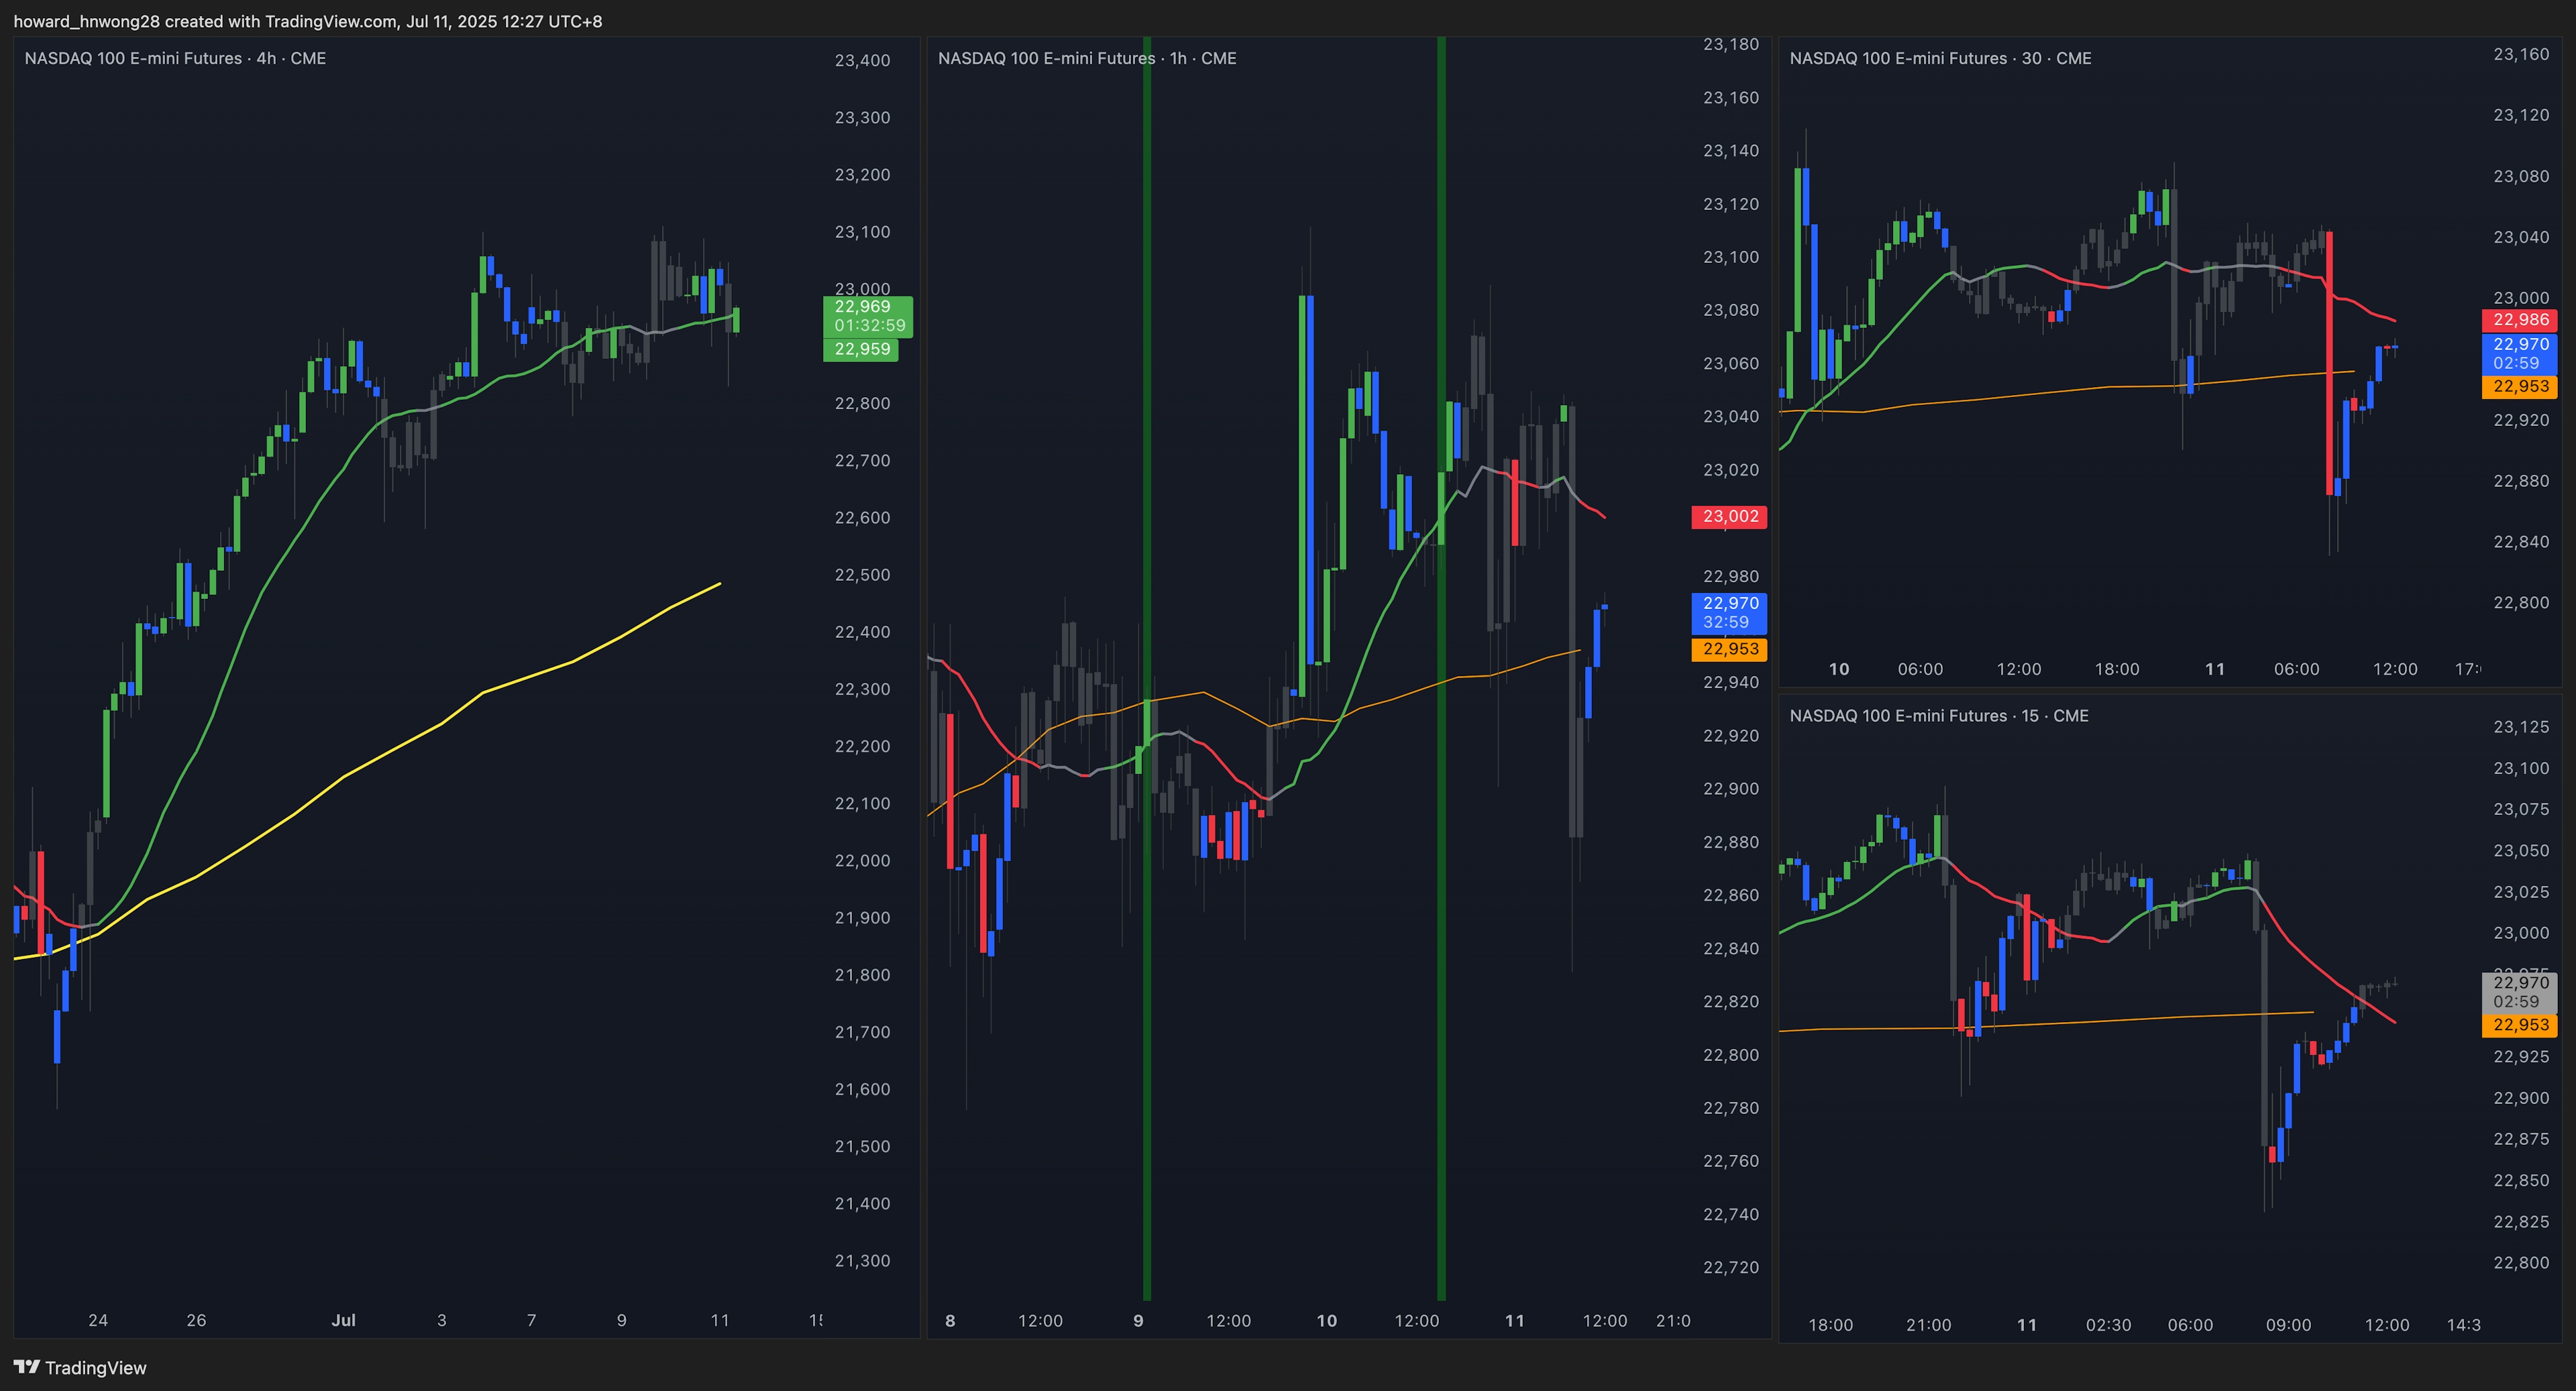Select the 1h chart title label
The height and width of the screenshot is (1391, 2576).
[1087, 58]
